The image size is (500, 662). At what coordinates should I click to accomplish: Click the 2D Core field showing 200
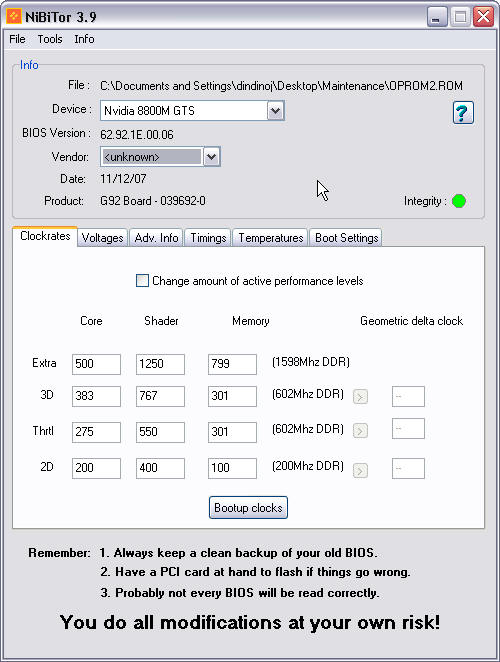[x=96, y=468]
